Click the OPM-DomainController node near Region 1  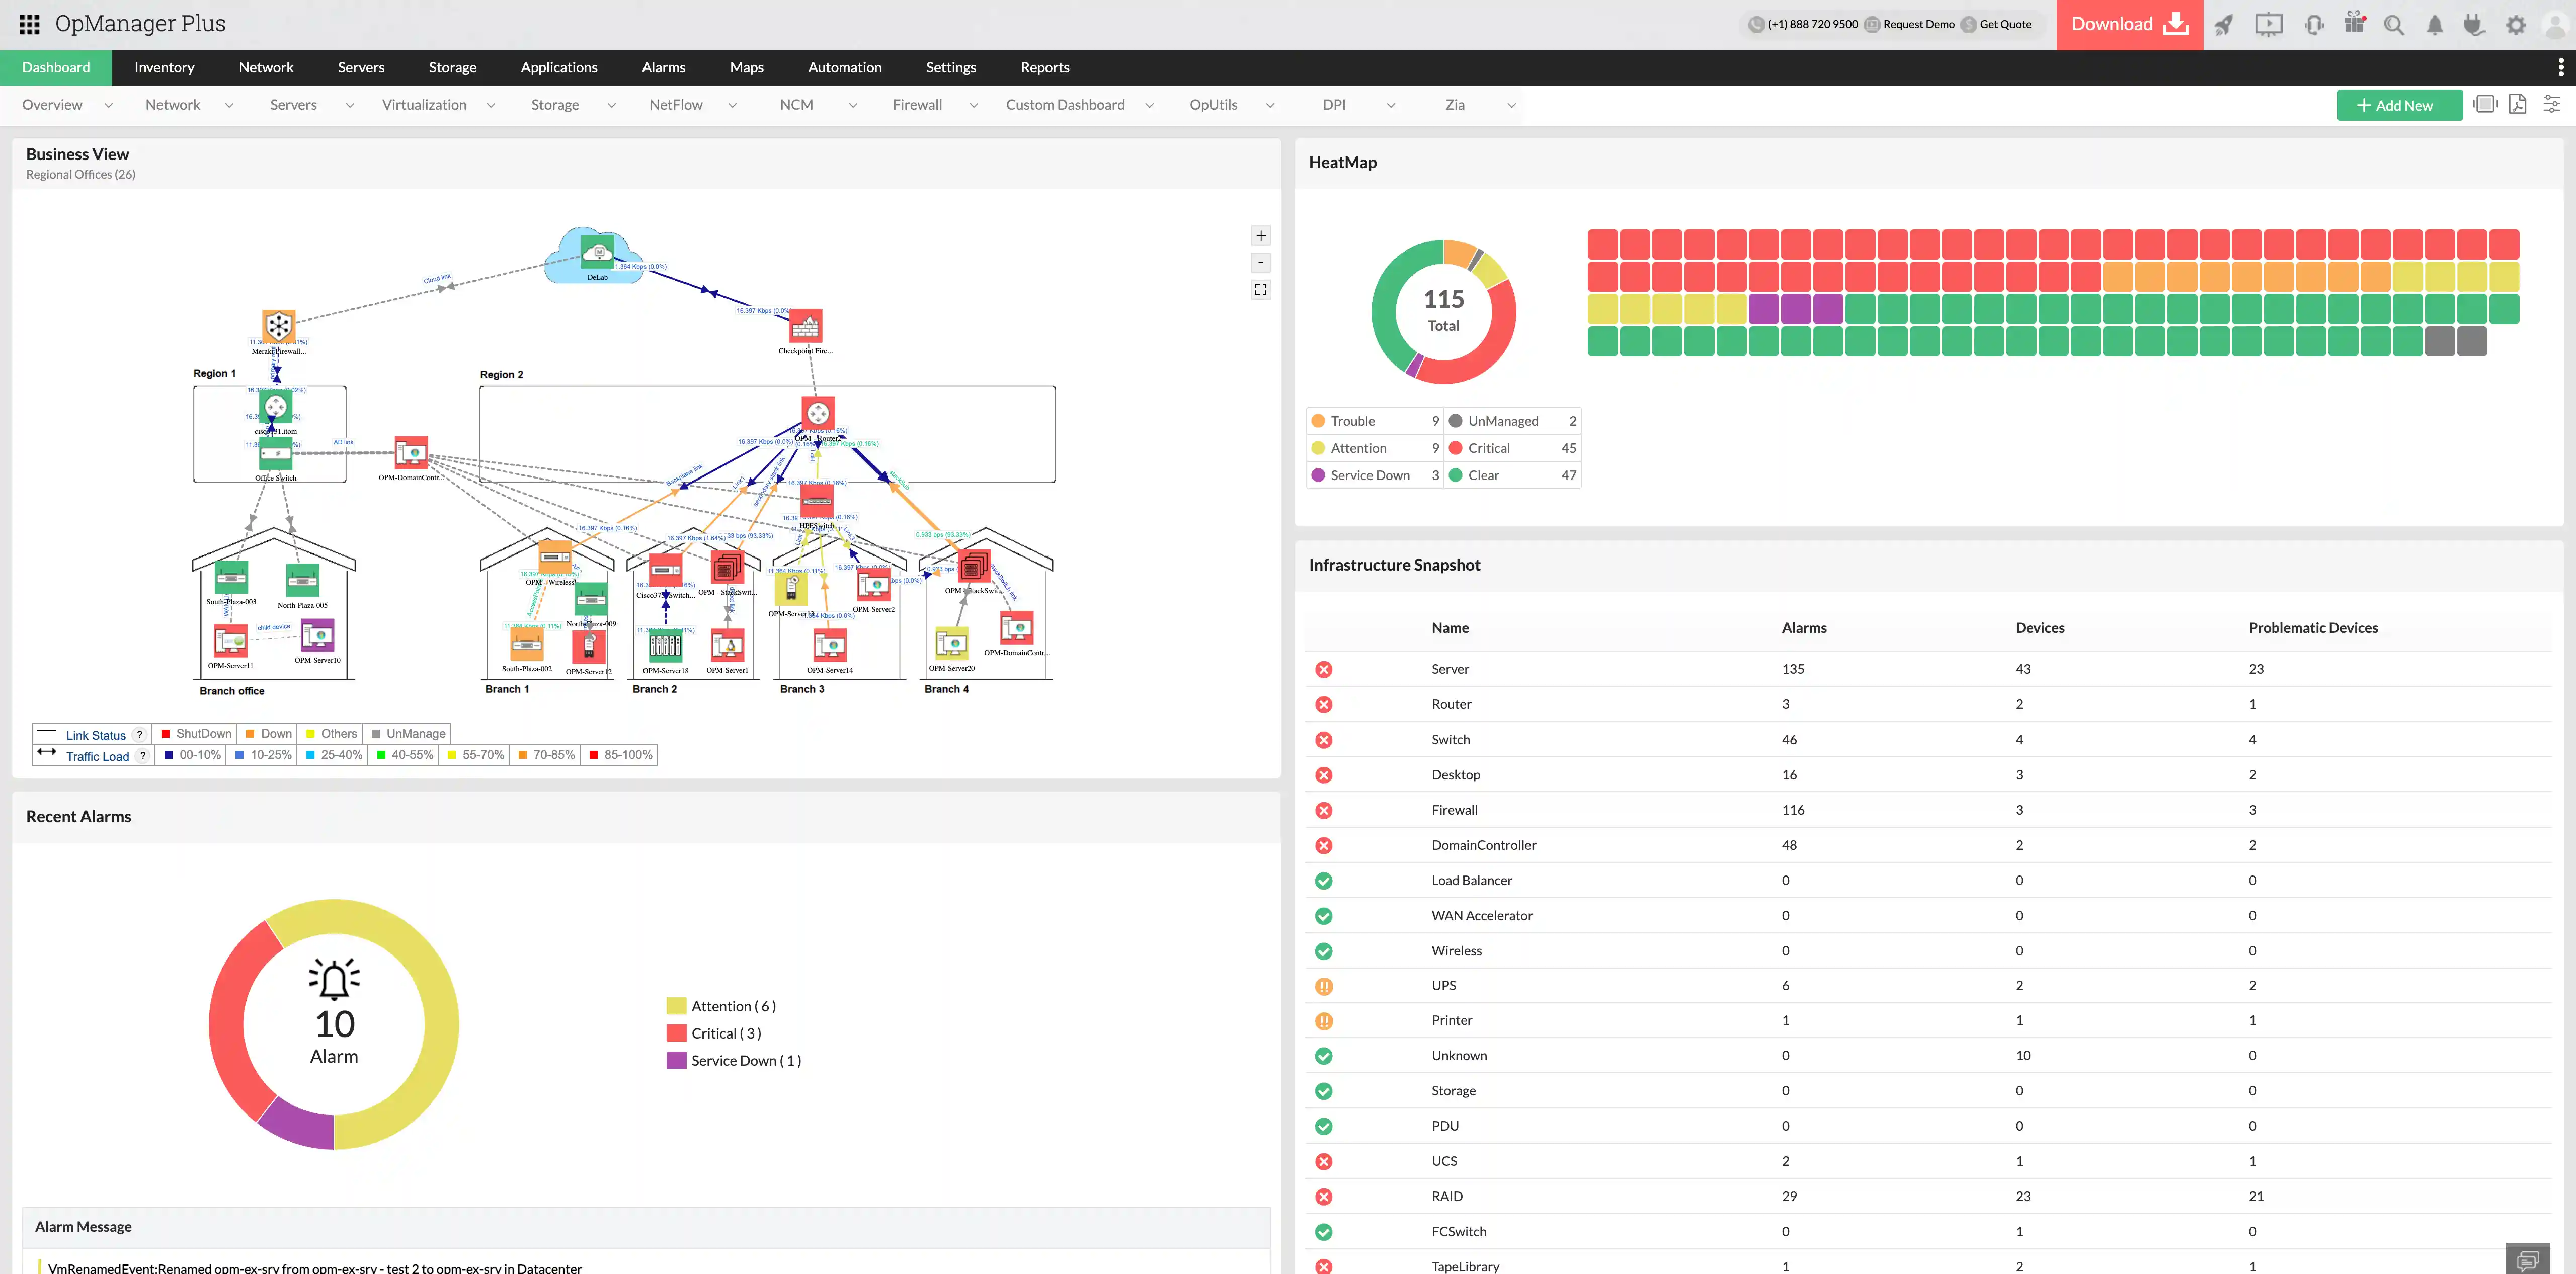tap(411, 453)
